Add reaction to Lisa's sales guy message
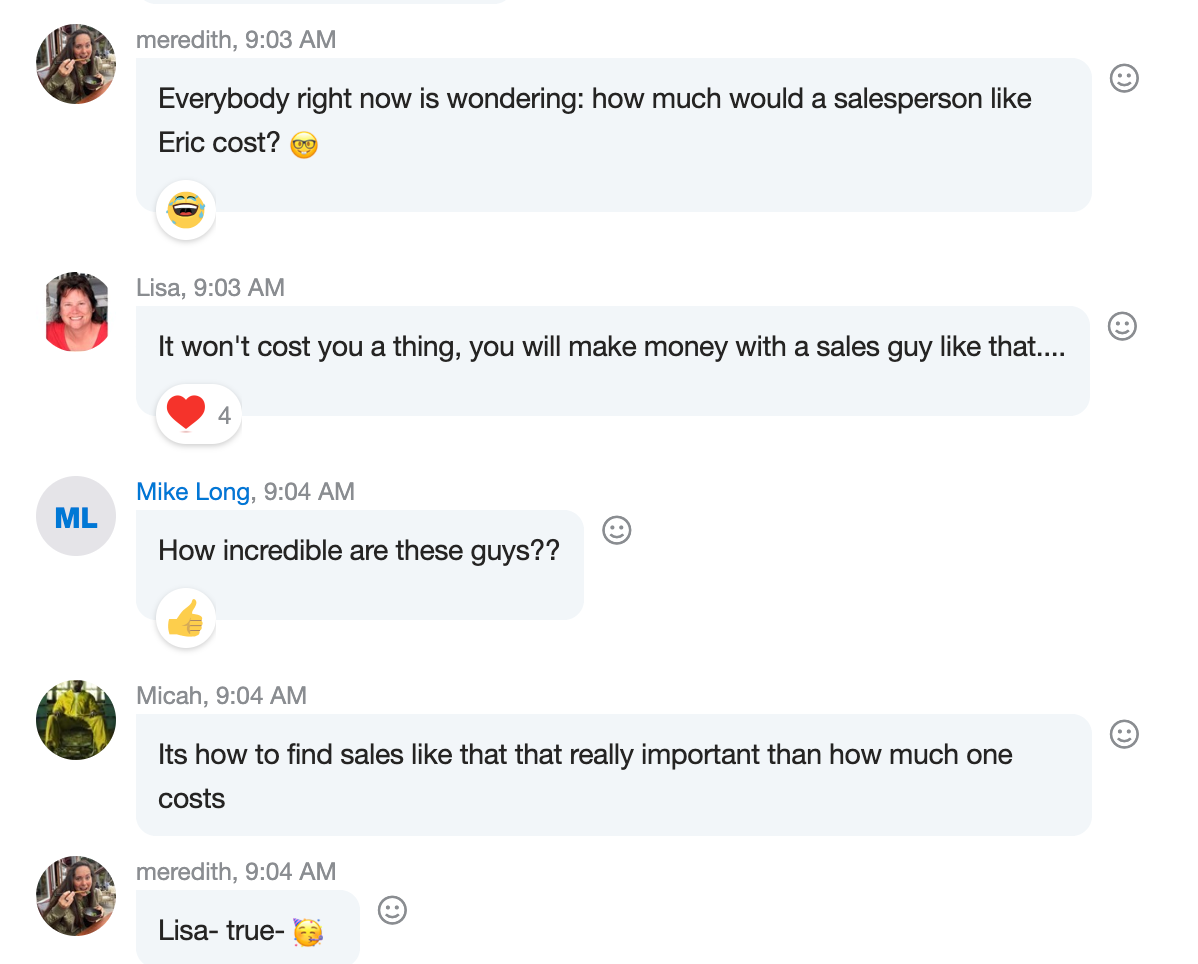The width and height of the screenshot is (1198, 964). coord(1122,326)
